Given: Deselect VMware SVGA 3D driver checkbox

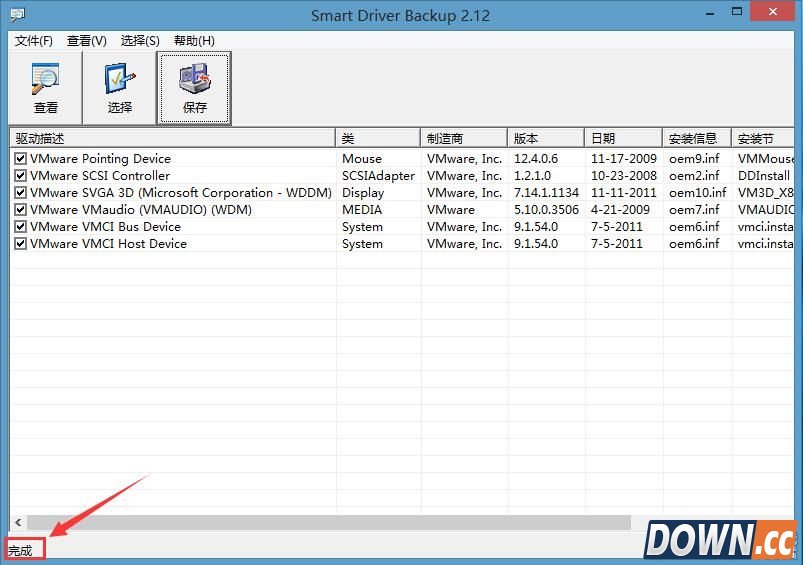Looking at the screenshot, I should coord(20,193).
